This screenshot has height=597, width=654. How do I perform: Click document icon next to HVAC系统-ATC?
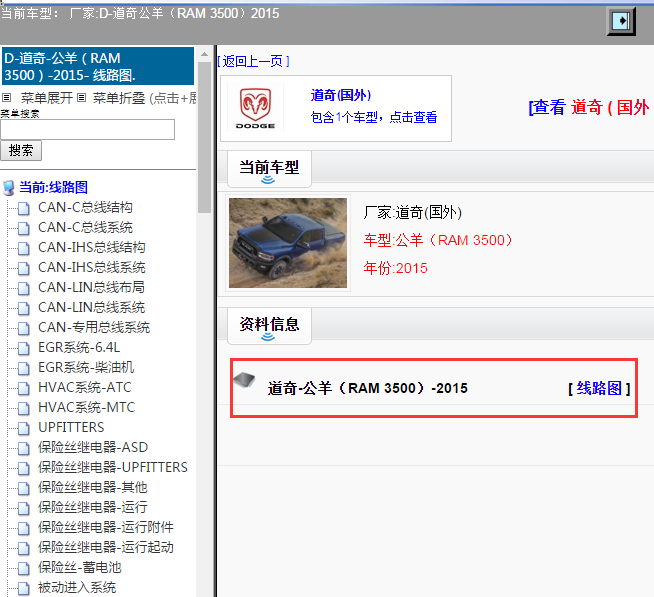click(24, 388)
